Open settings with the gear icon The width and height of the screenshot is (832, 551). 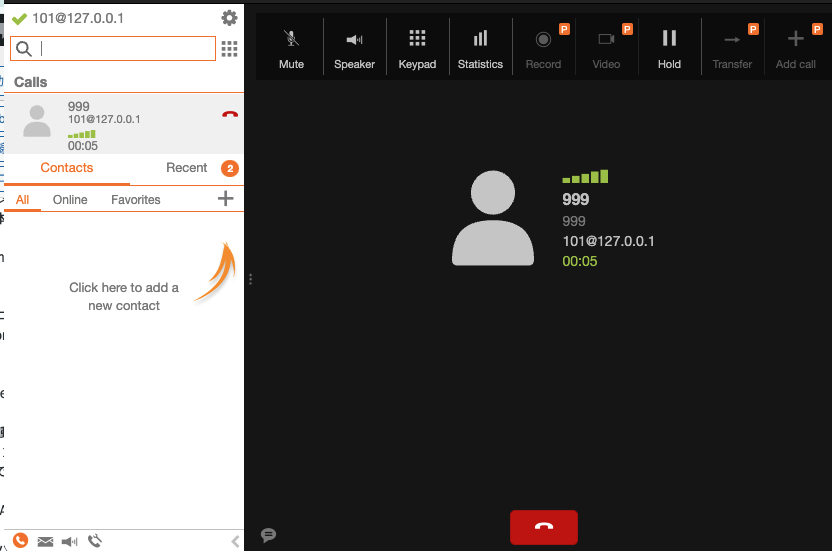229,18
